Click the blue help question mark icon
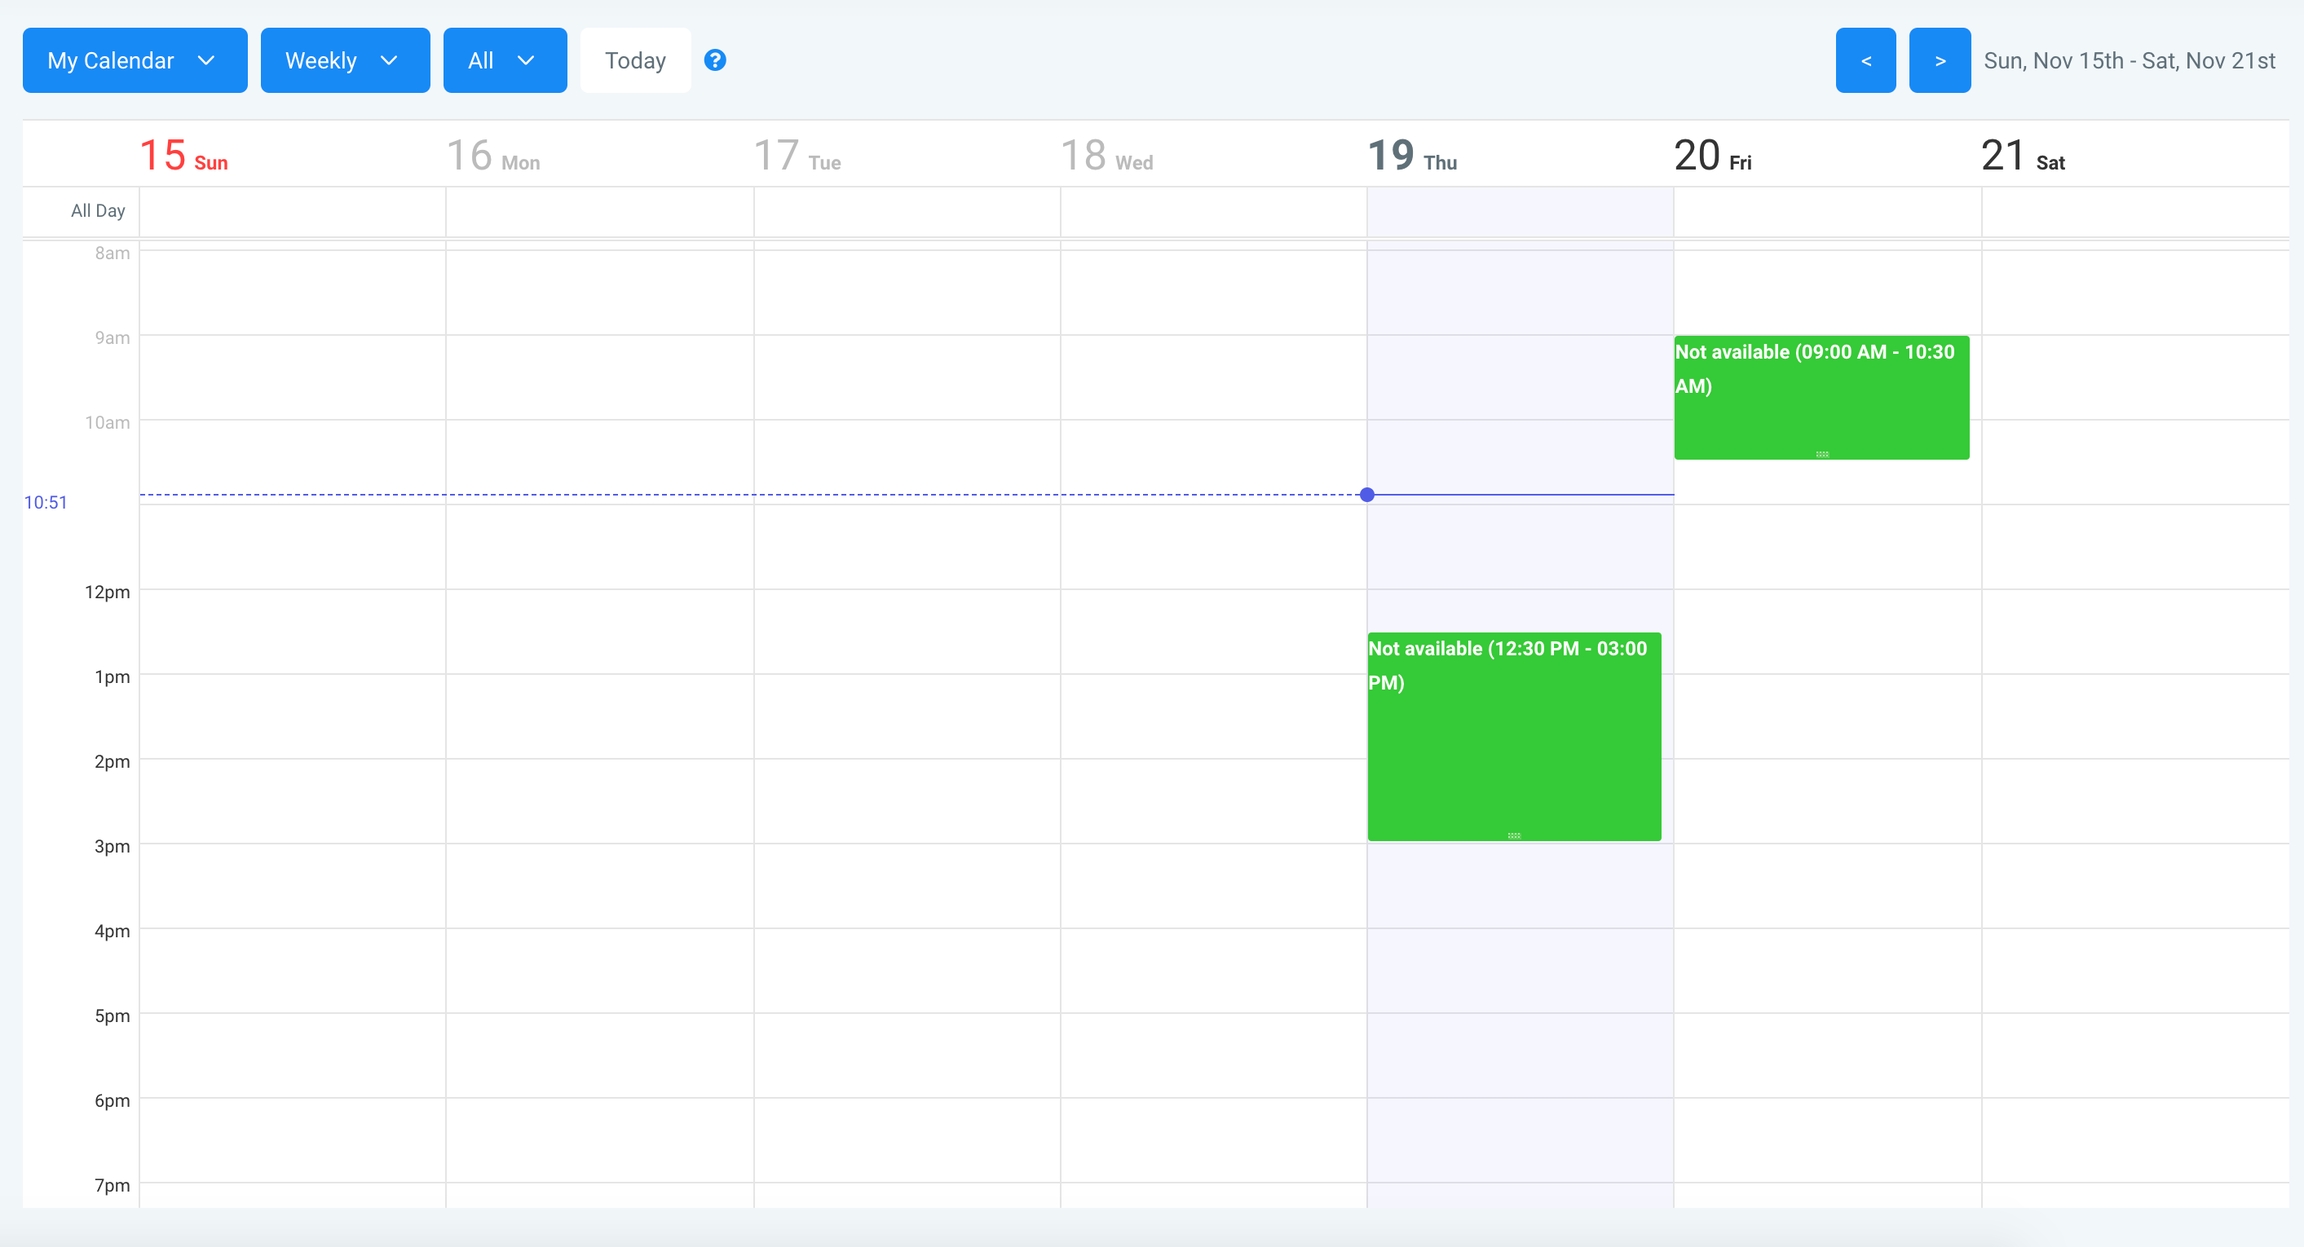The width and height of the screenshot is (2304, 1247). click(714, 60)
